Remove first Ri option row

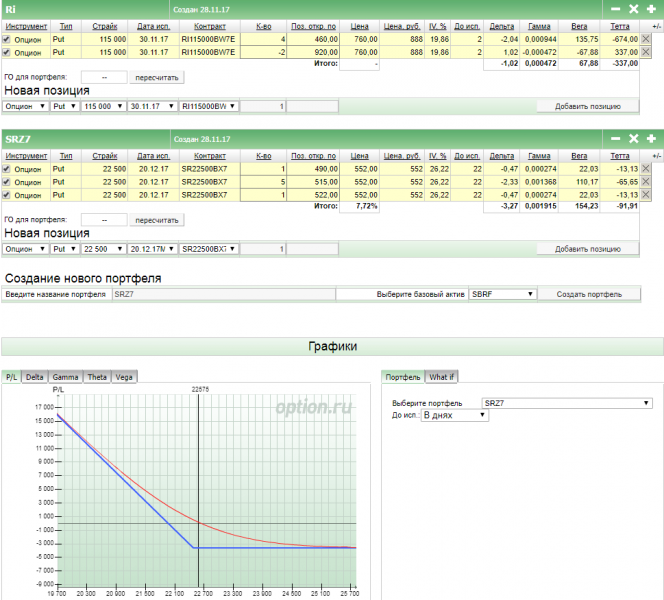pos(645,39)
